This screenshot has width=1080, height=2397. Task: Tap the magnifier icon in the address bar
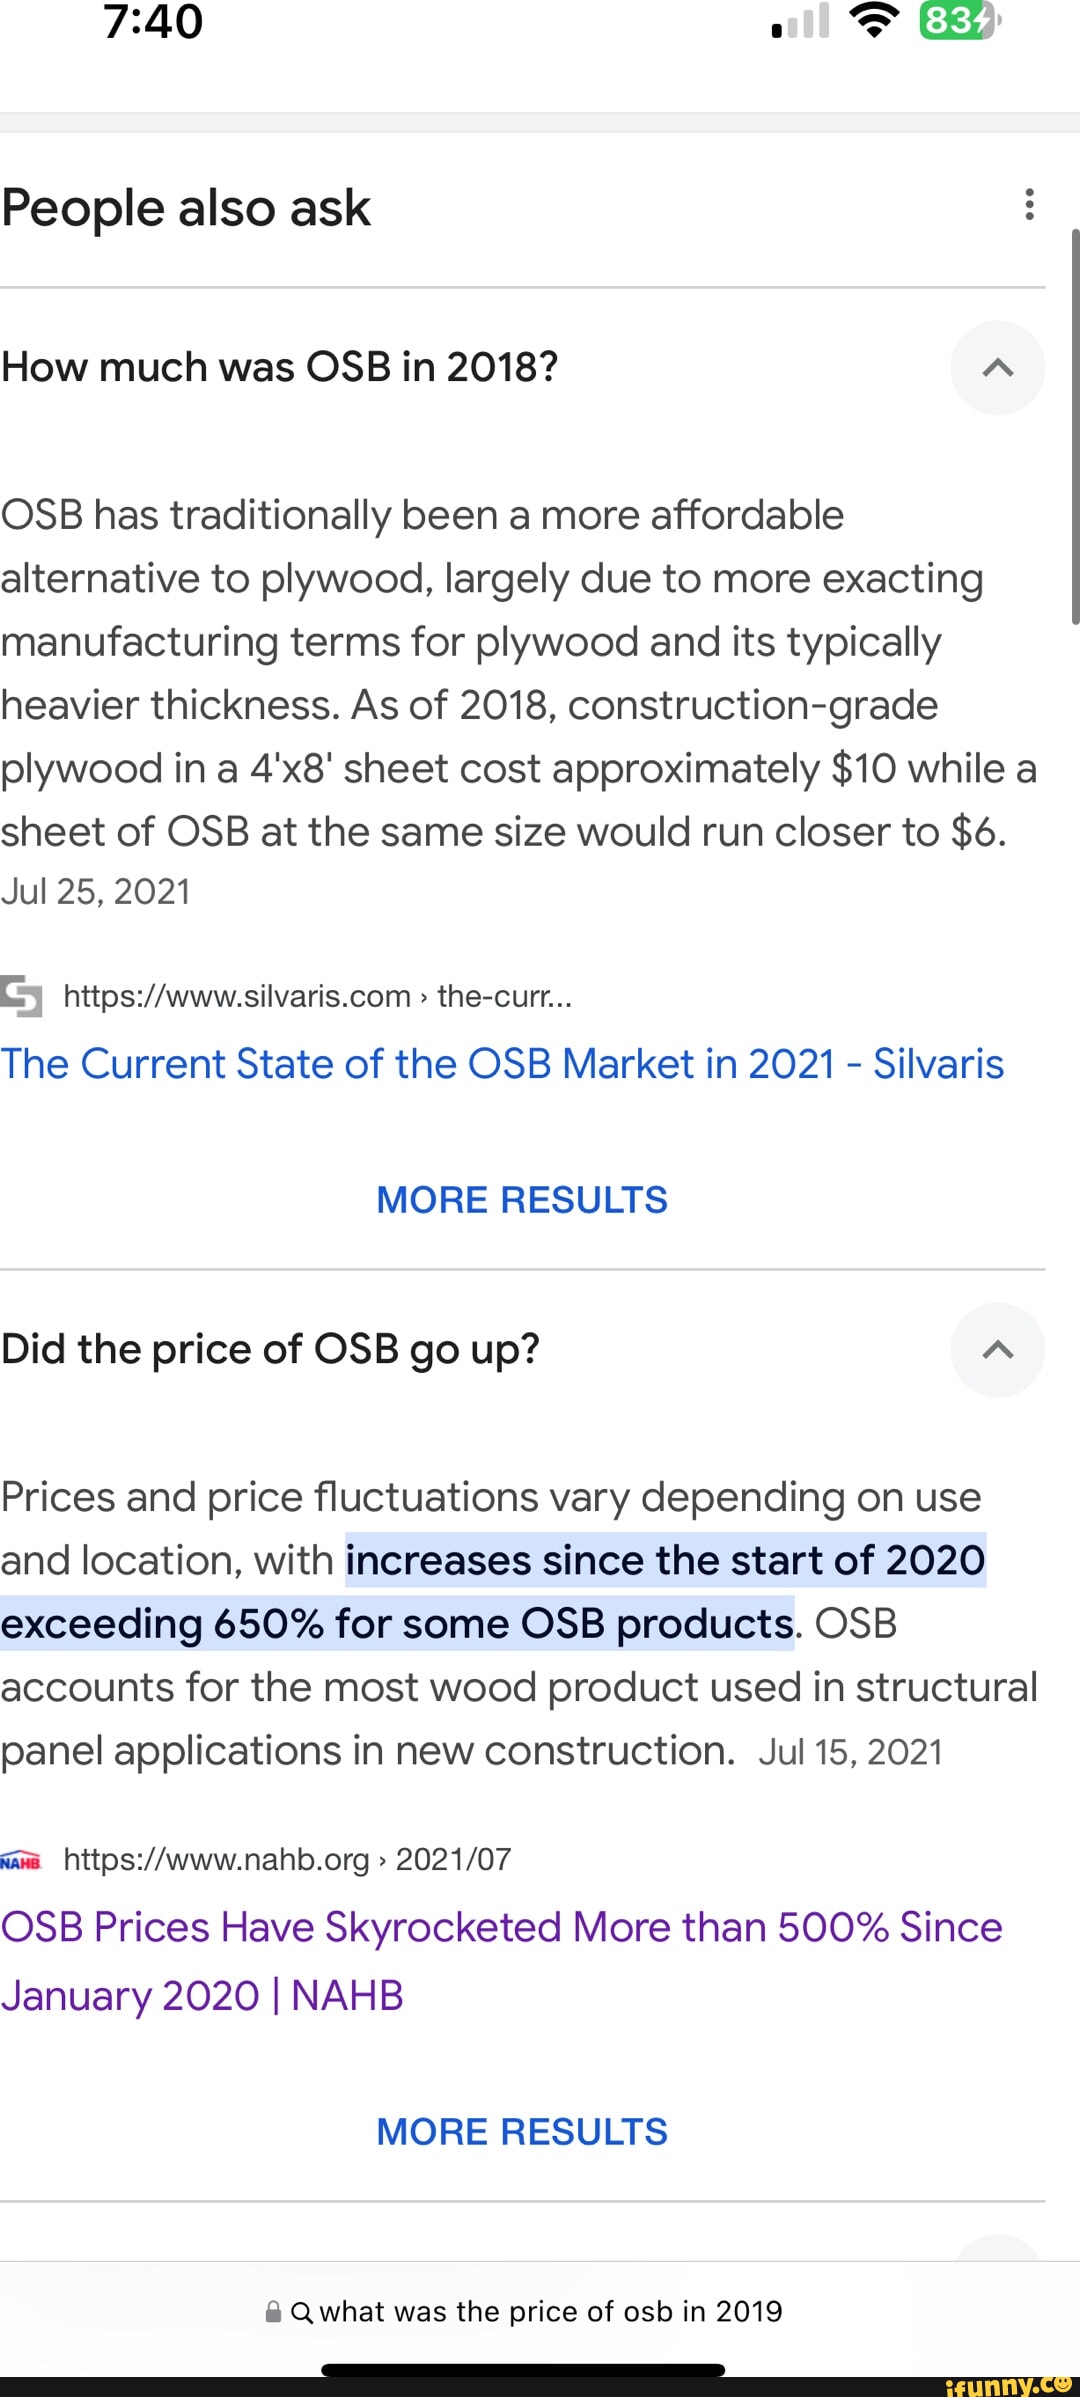point(301,2312)
